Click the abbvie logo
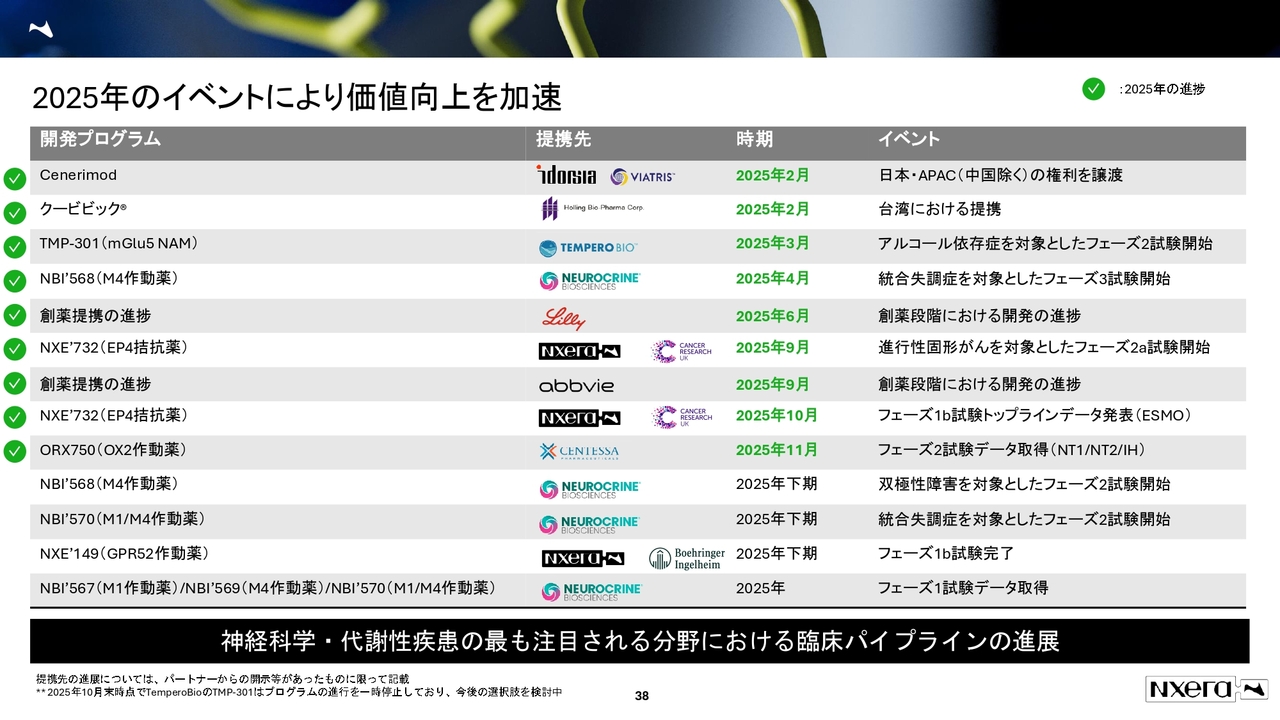Screen dimensions: 1280x720 [x=576, y=385]
